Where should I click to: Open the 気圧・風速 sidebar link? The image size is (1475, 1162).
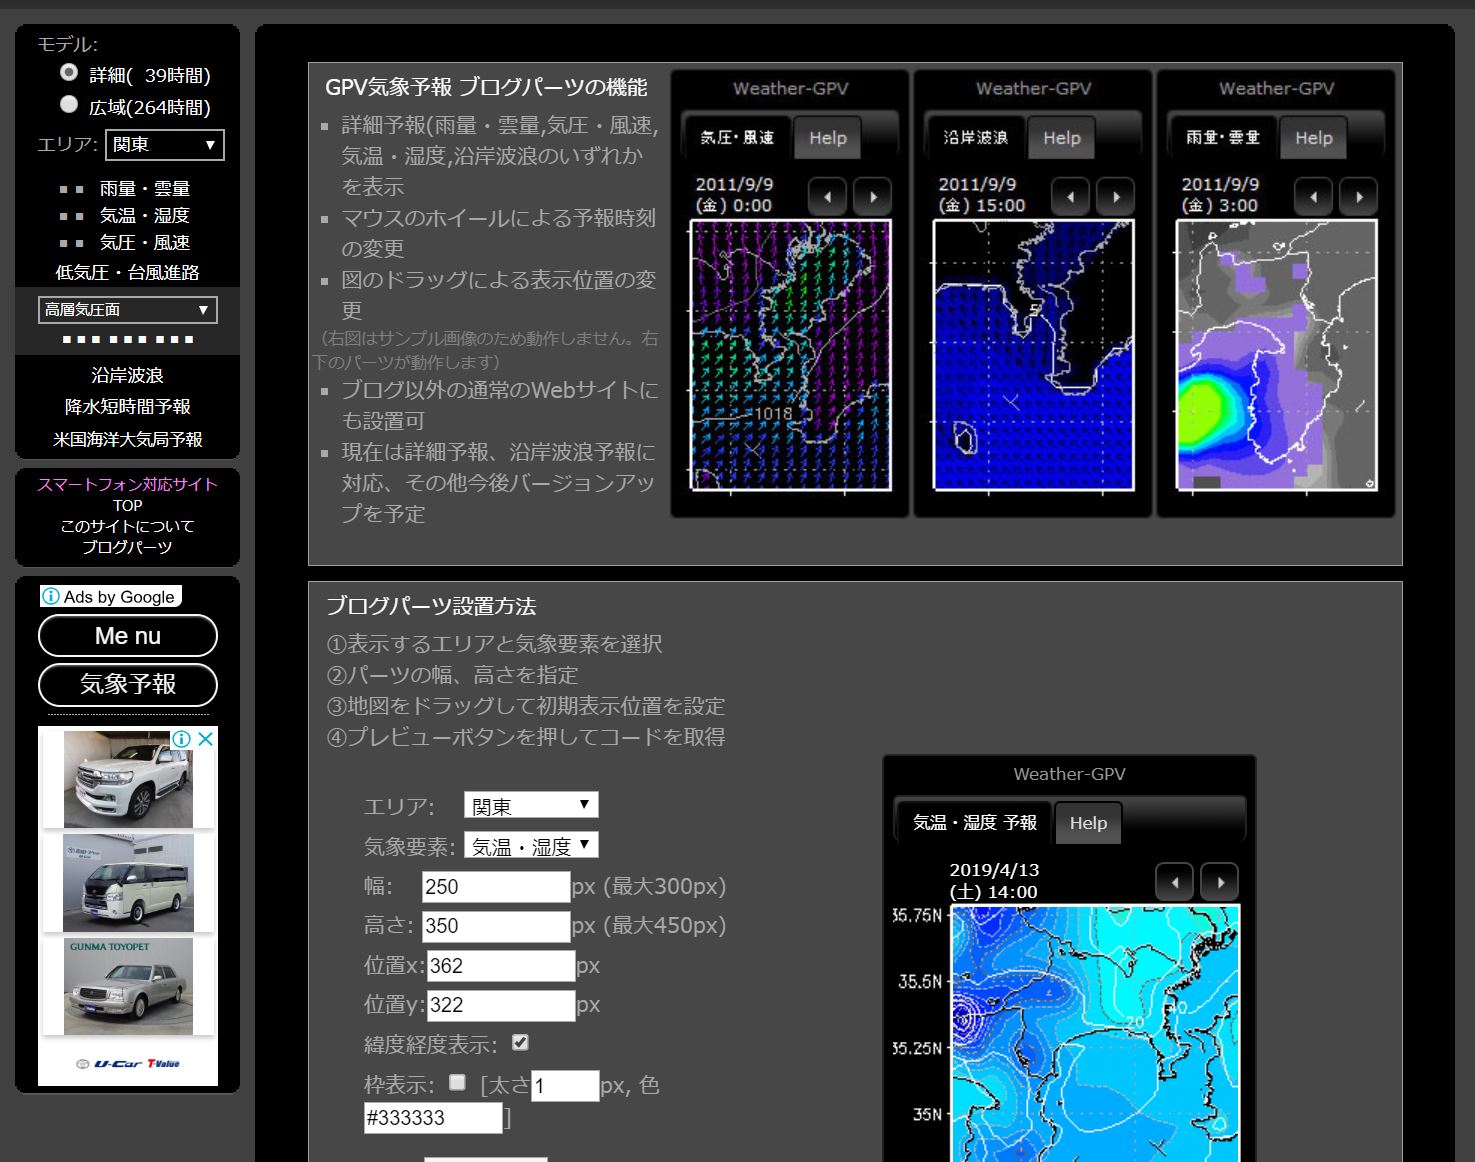point(144,242)
